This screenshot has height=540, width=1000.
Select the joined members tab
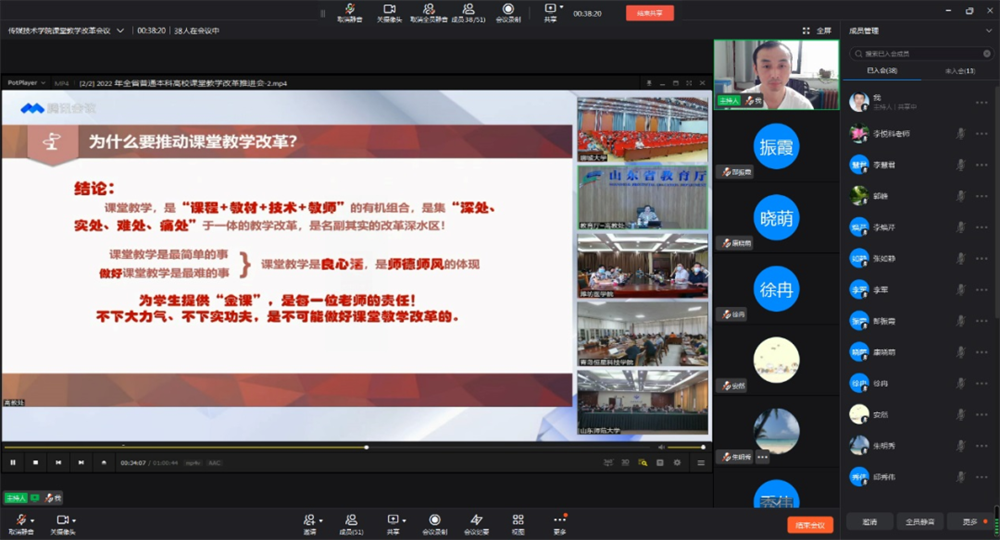[881, 71]
